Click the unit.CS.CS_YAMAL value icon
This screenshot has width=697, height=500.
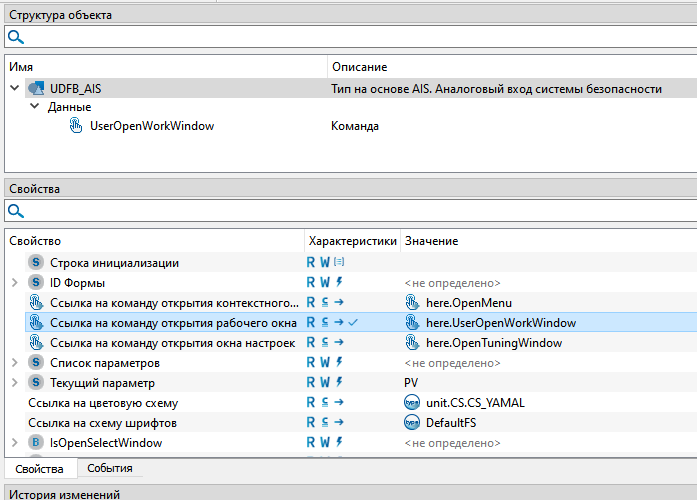[412, 403]
